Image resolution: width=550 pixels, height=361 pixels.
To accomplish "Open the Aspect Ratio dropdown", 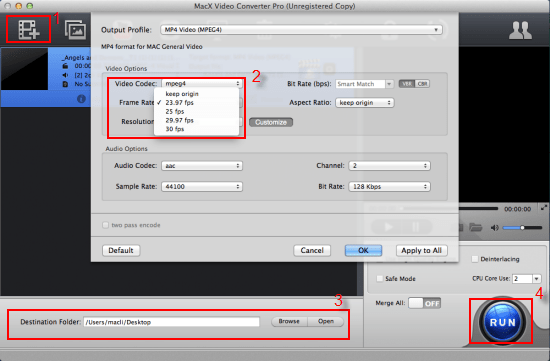I will 364,102.
